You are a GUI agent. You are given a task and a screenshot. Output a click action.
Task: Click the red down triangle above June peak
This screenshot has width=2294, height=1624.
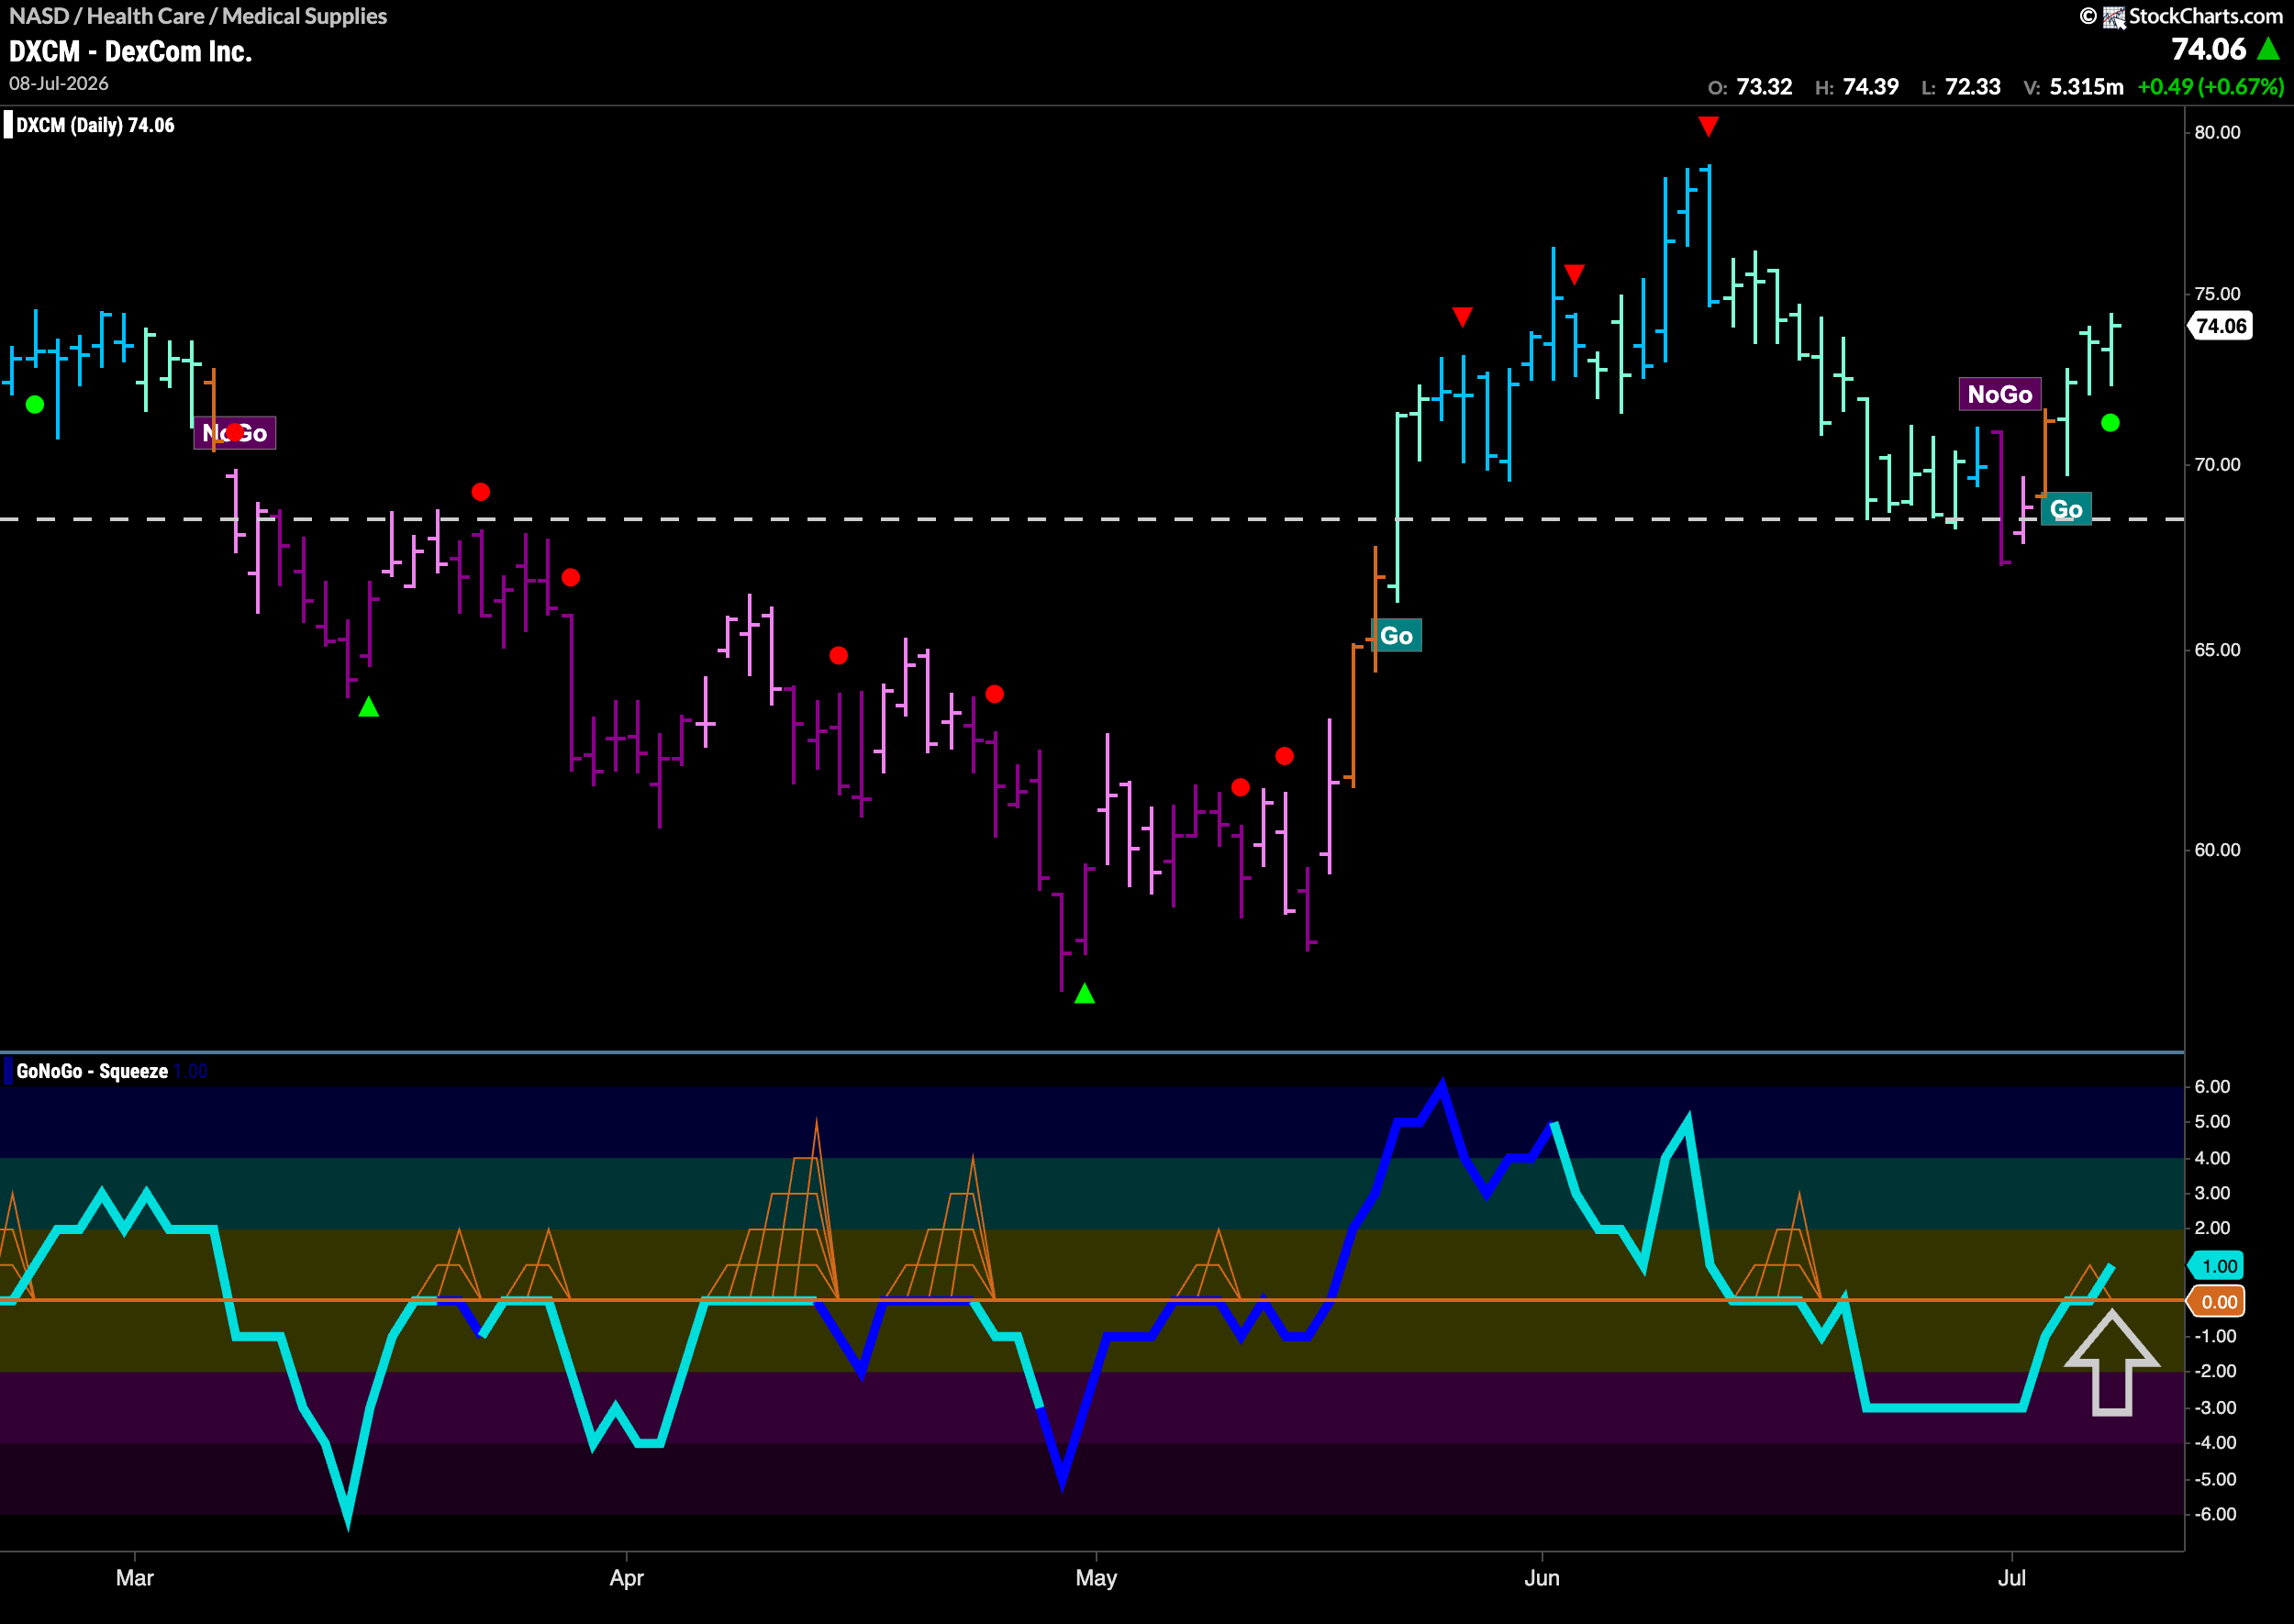tap(1708, 126)
